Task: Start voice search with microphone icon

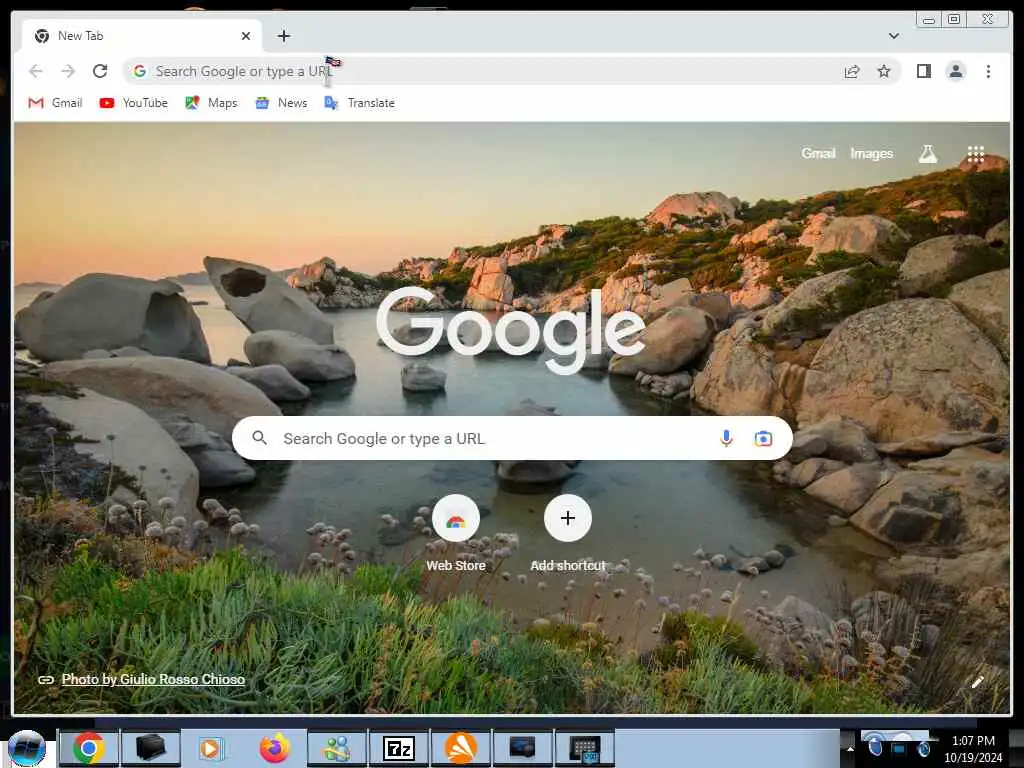Action: pyautogui.click(x=726, y=438)
